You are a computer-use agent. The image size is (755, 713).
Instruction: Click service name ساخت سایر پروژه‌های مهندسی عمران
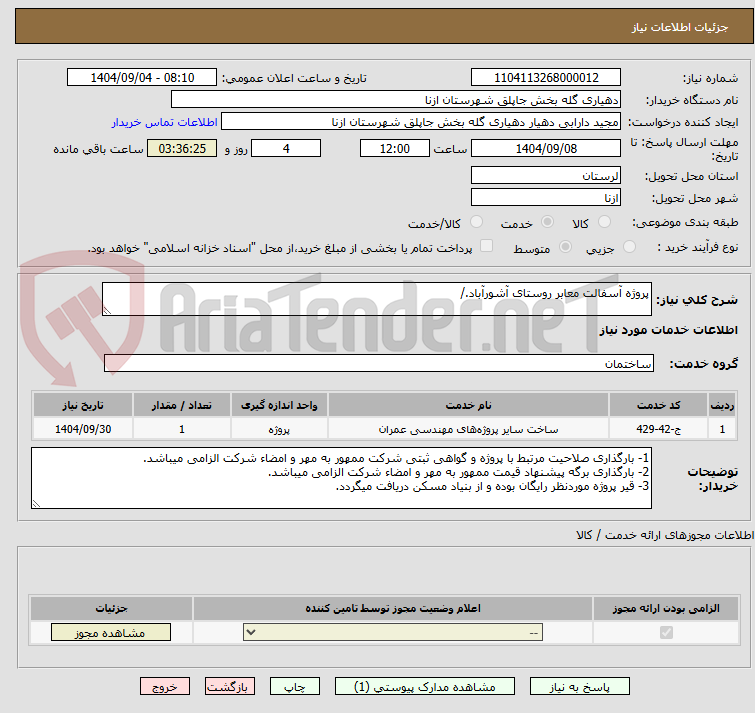(x=468, y=428)
